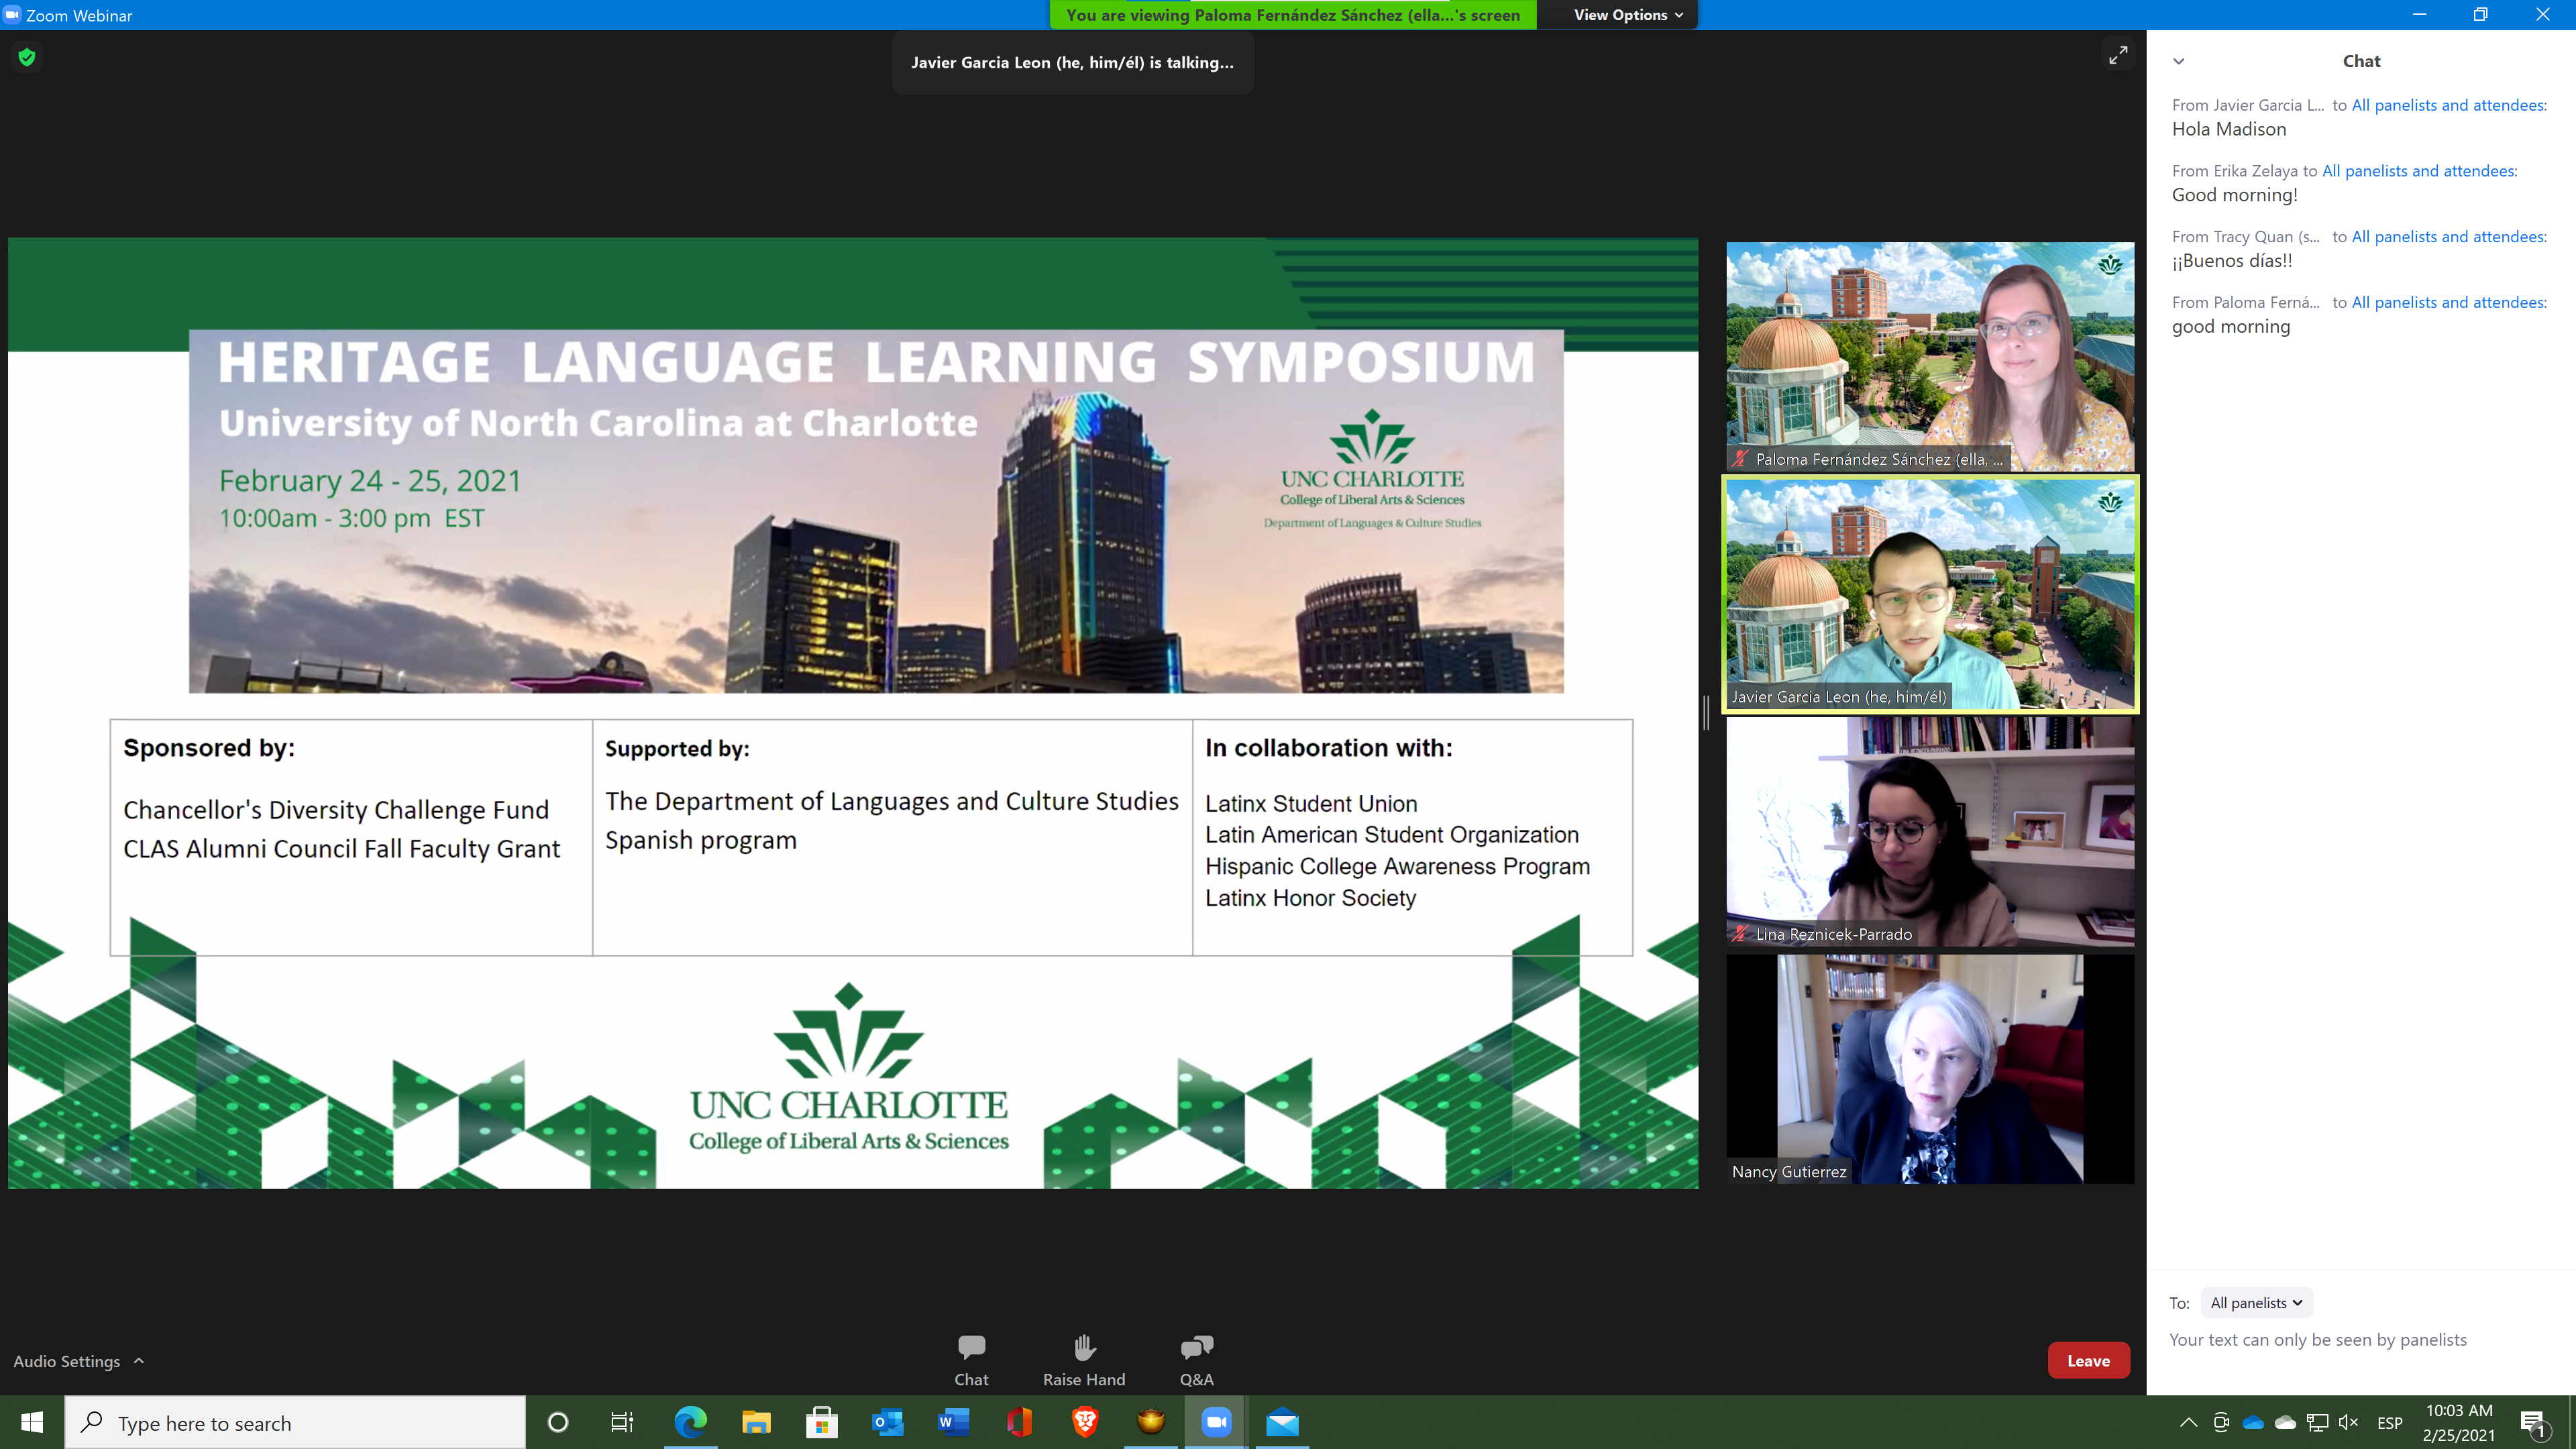Screen dimensions: 2576x1449
Task: Open Zoom from the Windows taskbar
Action: pos(1216,1422)
